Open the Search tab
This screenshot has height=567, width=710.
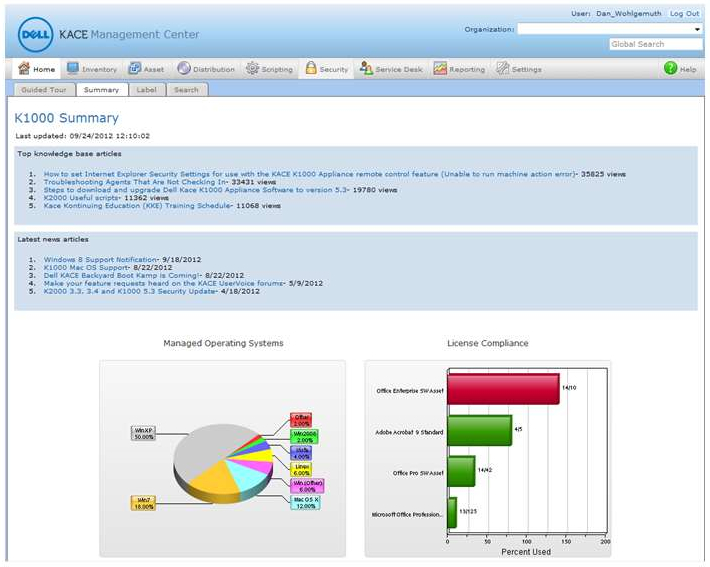pyautogui.click(x=187, y=90)
